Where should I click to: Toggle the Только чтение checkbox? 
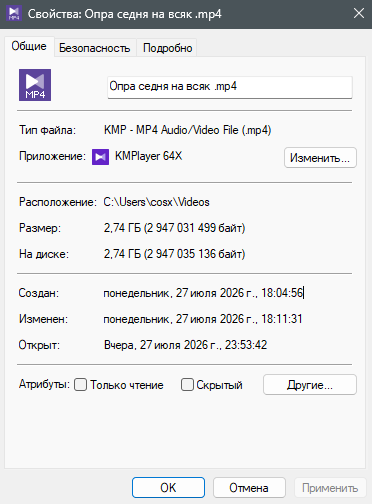click(x=80, y=384)
